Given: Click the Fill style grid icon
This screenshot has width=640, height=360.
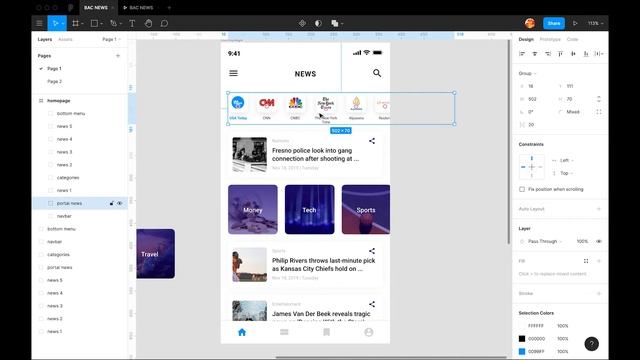Looking at the screenshot, I should (586, 261).
